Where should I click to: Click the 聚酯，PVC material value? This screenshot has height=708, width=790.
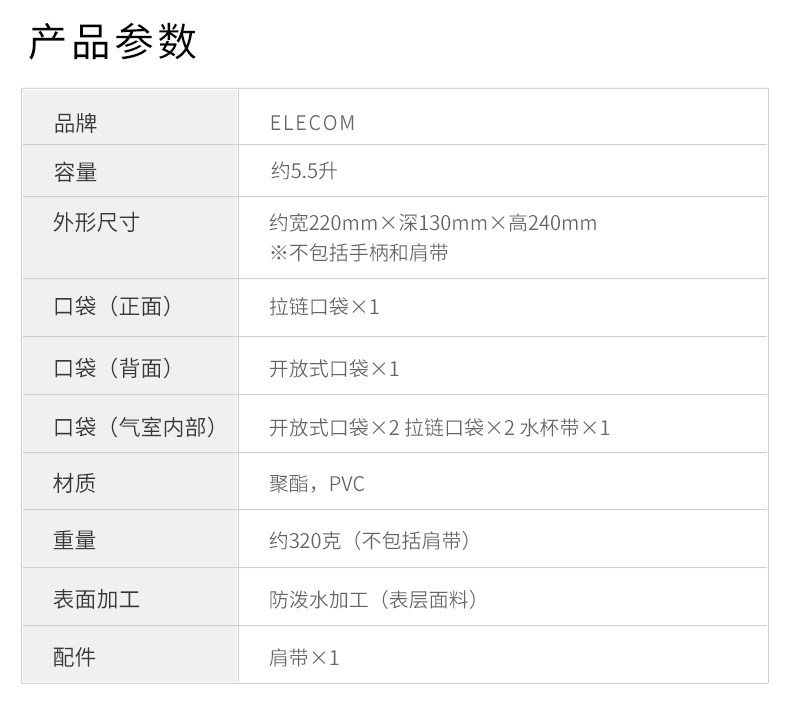click(x=317, y=485)
